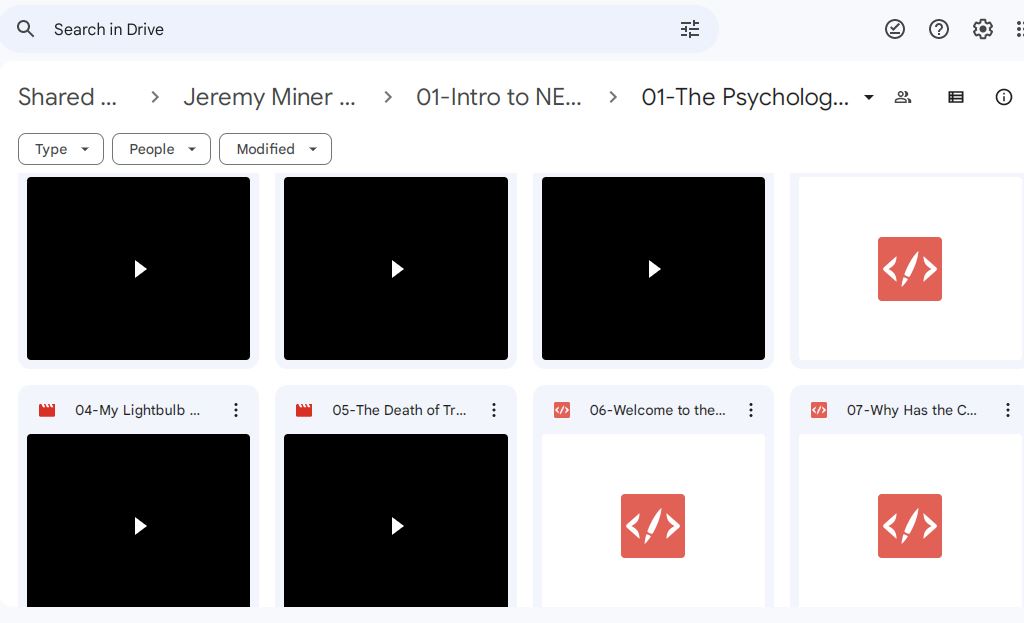Expand the Type filter dropdown
This screenshot has width=1024, height=623.
click(x=61, y=149)
